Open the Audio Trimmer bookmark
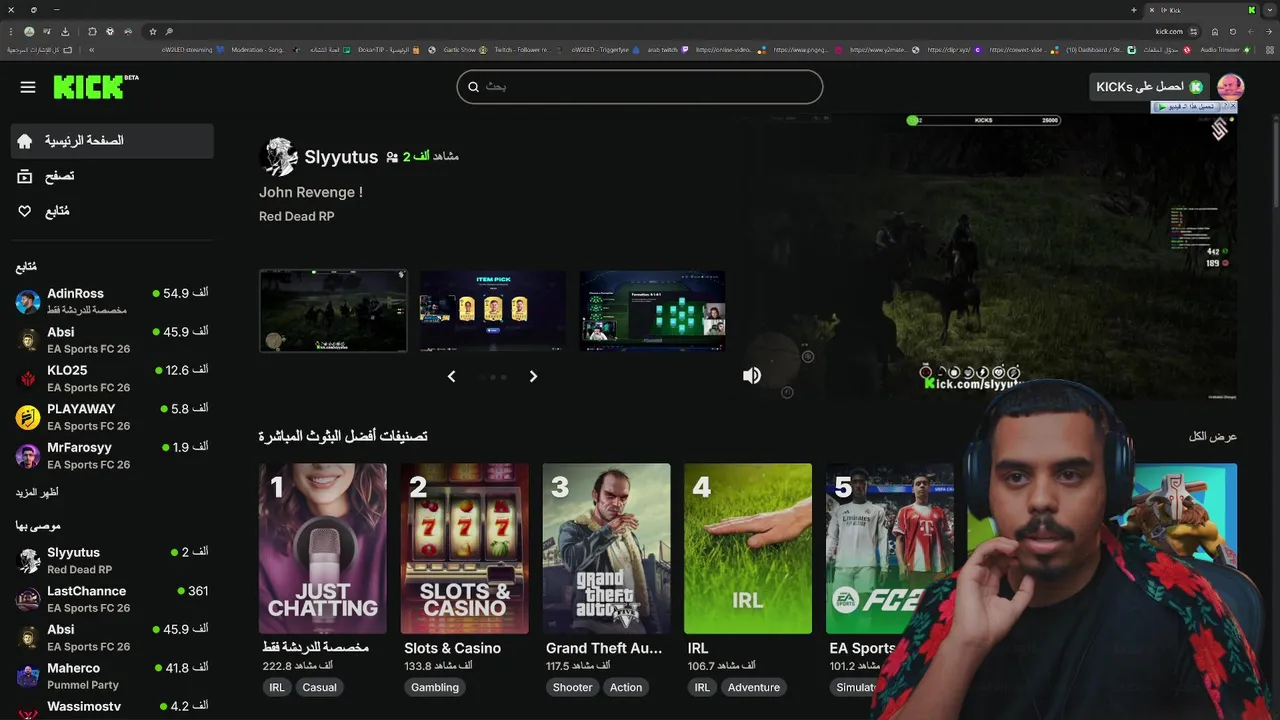The height and width of the screenshot is (720, 1280). [x=1225, y=50]
